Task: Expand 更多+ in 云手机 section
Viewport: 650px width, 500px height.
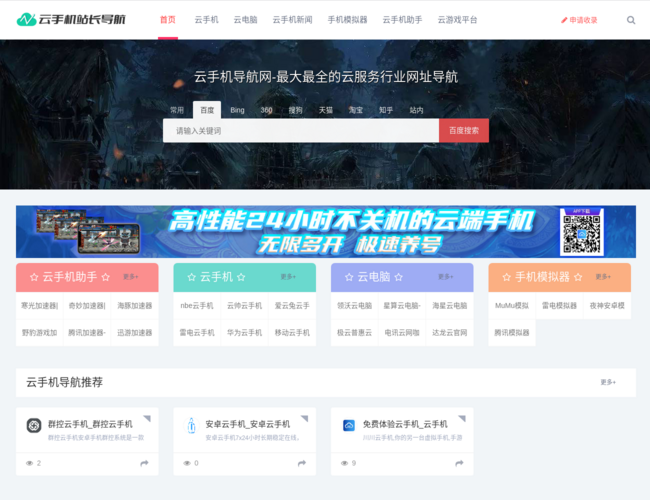Action: pyautogui.click(x=288, y=277)
